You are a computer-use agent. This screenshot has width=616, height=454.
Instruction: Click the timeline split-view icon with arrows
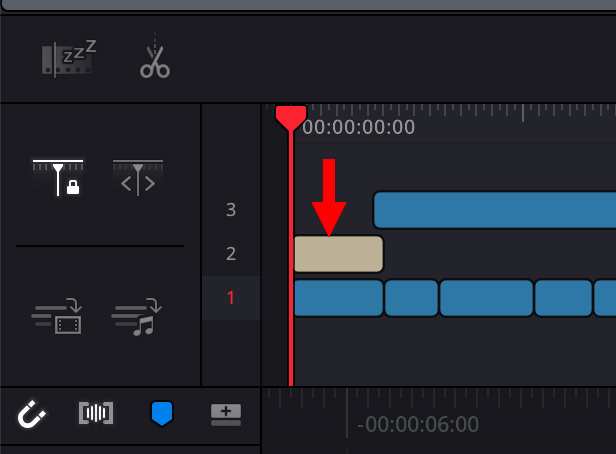(x=137, y=177)
